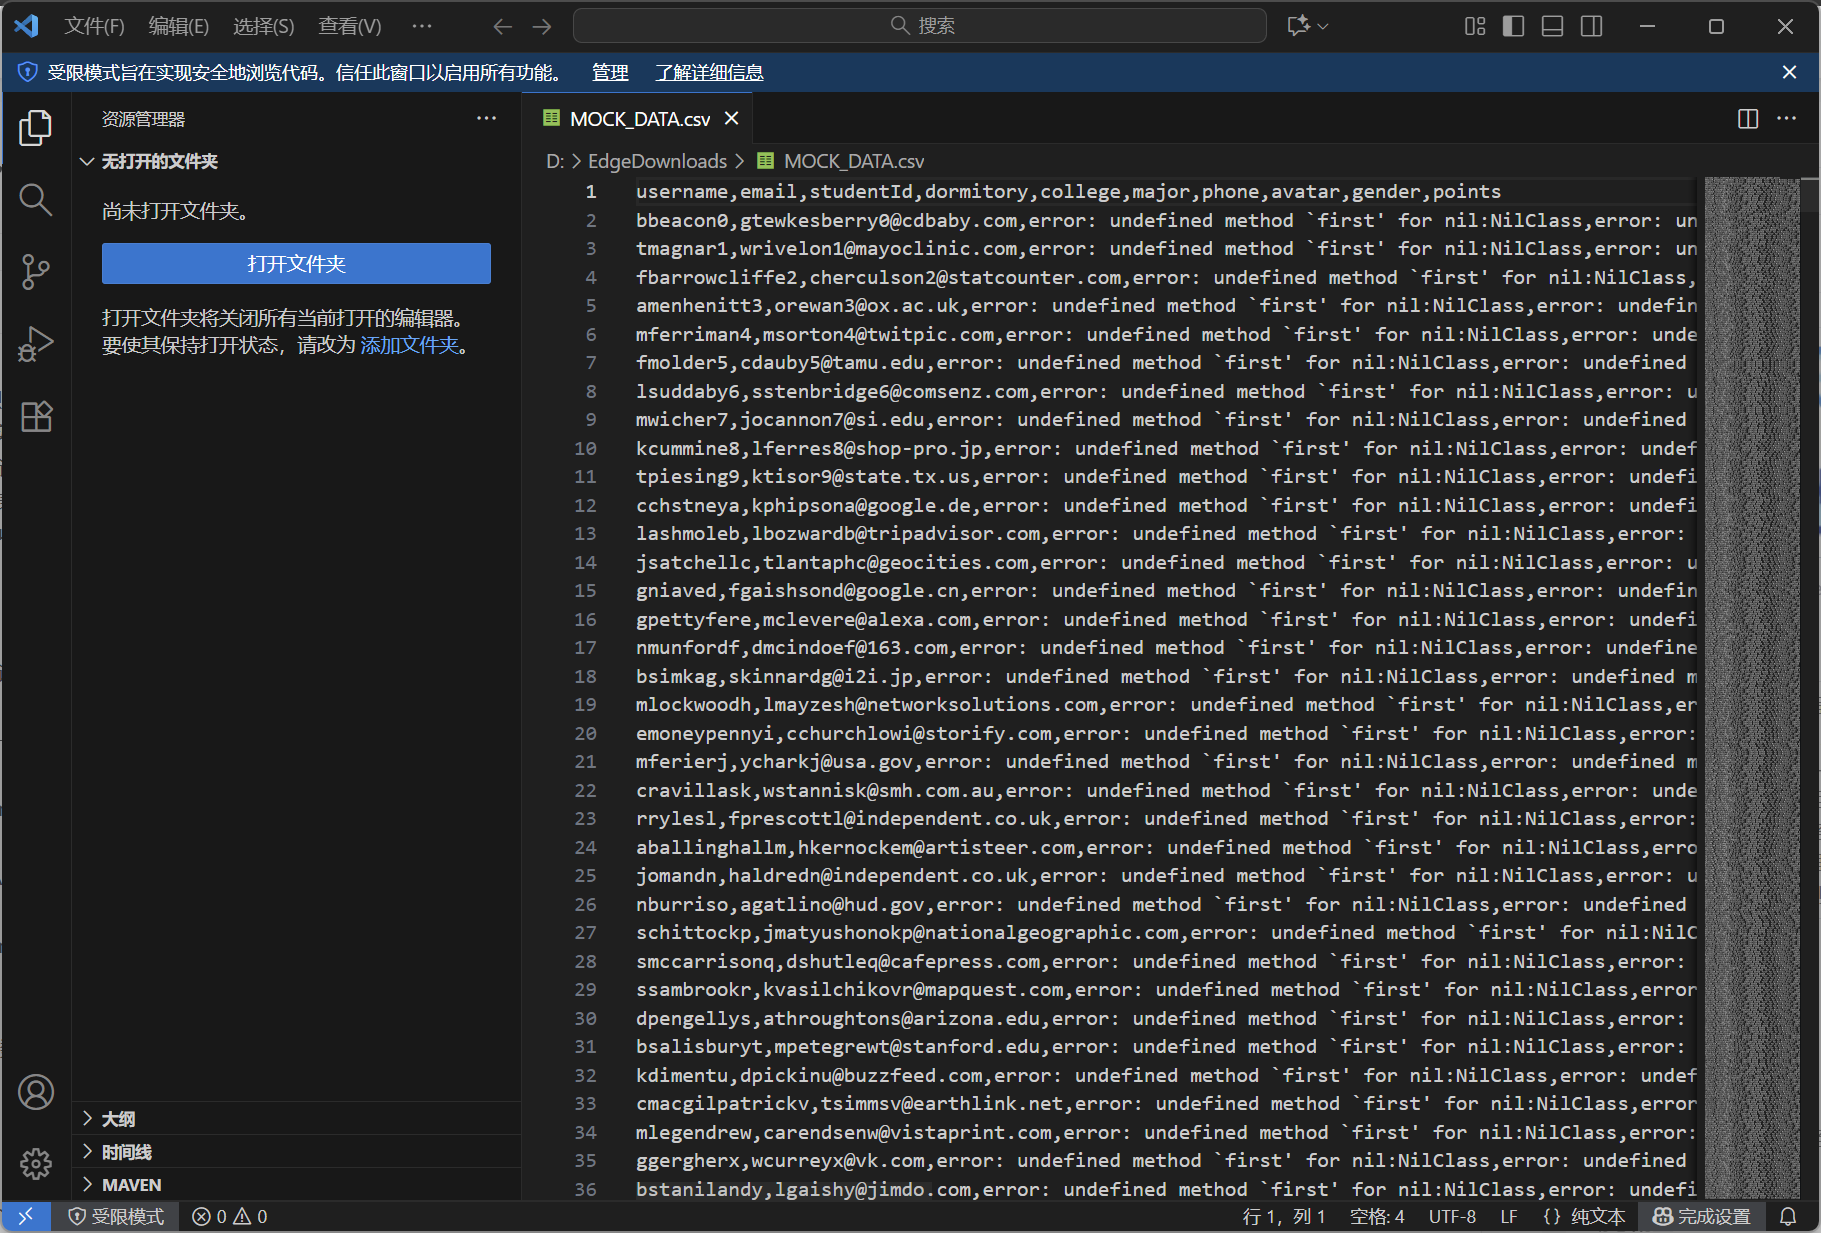Go back with the navigation arrow
Viewport: 1821px width, 1233px height.
(503, 26)
